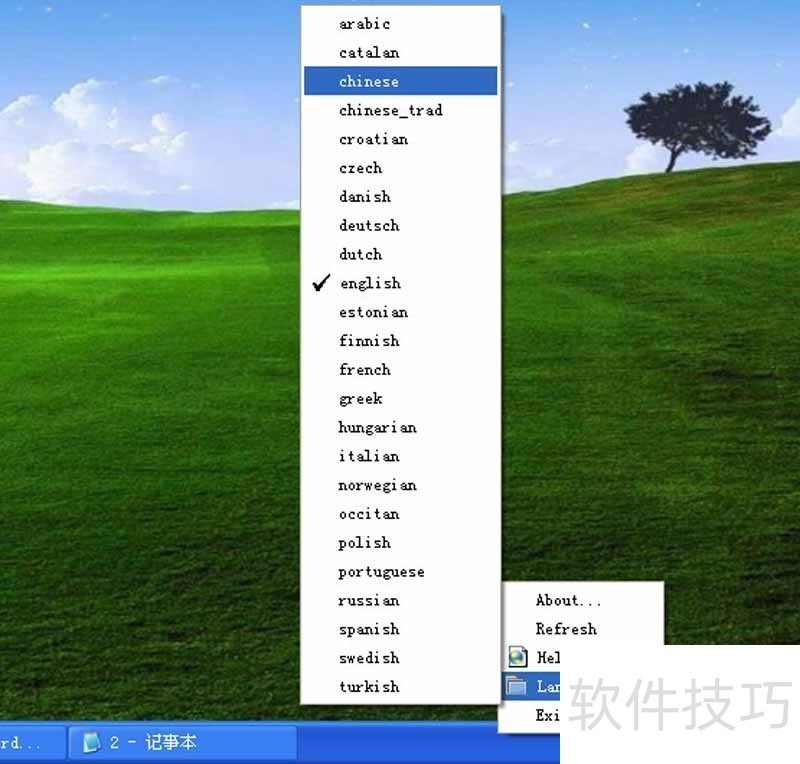Click the Help globe document icon

coord(518,657)
